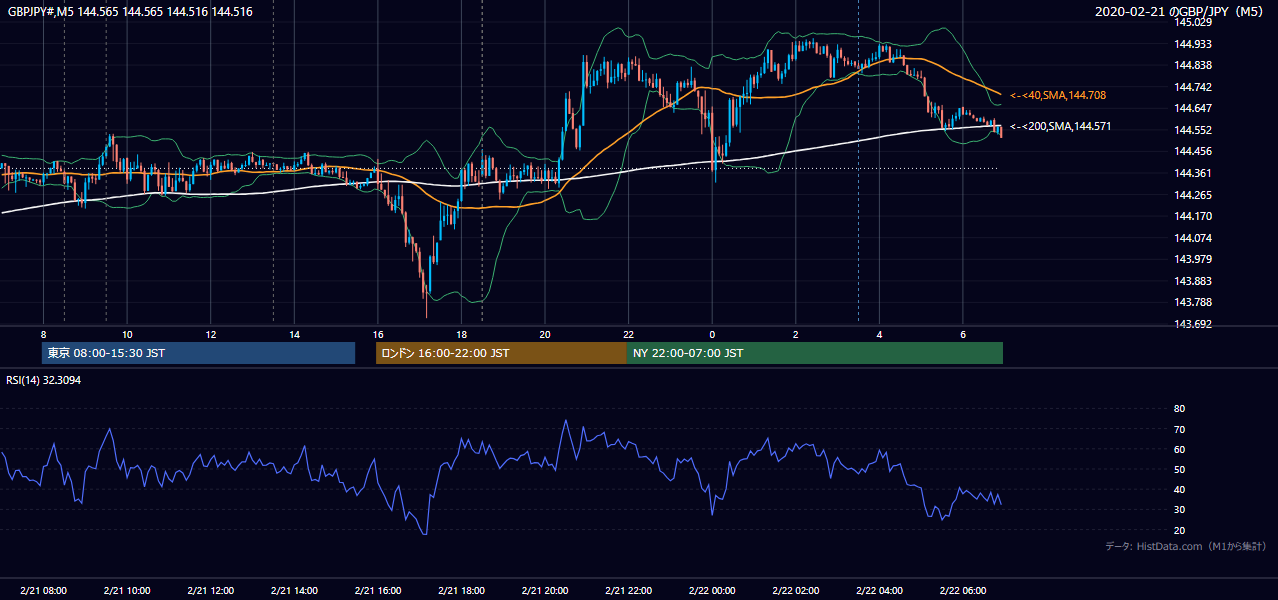Select the 2/21 14:00 date label
This screenshot has height=600, width=1278.
pyautogui.click(x=294, y=590)
